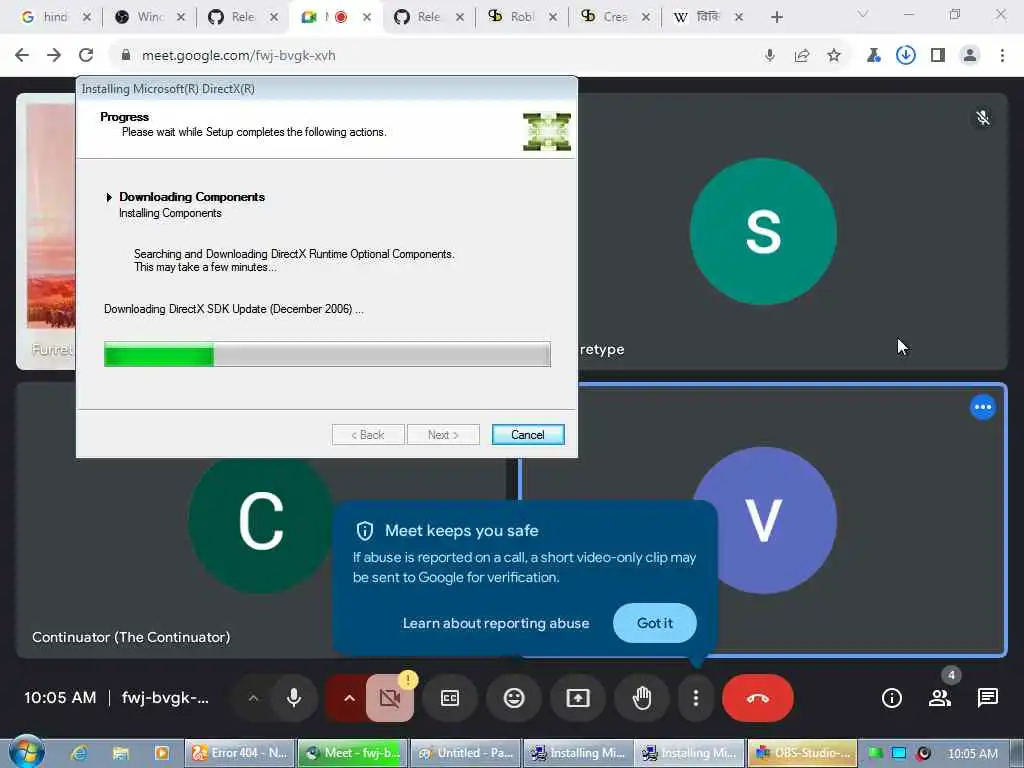Switch to 'Untitled - Paint' taskbar window
The height and width of the screenshot is (768, 1024).
[x=466, y=753]
